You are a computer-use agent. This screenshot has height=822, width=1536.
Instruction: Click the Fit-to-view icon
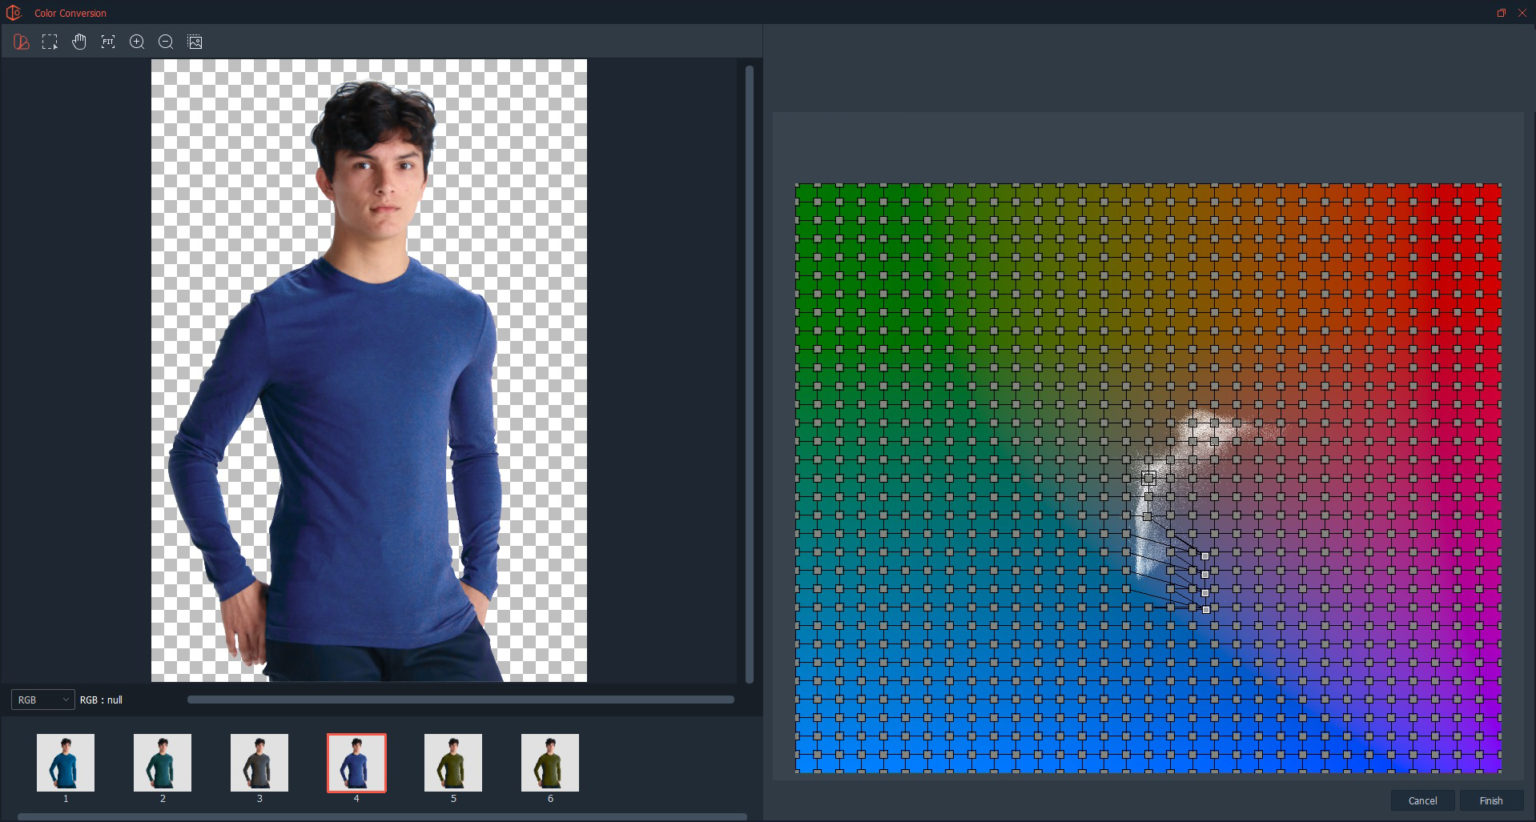pos(107,42)
